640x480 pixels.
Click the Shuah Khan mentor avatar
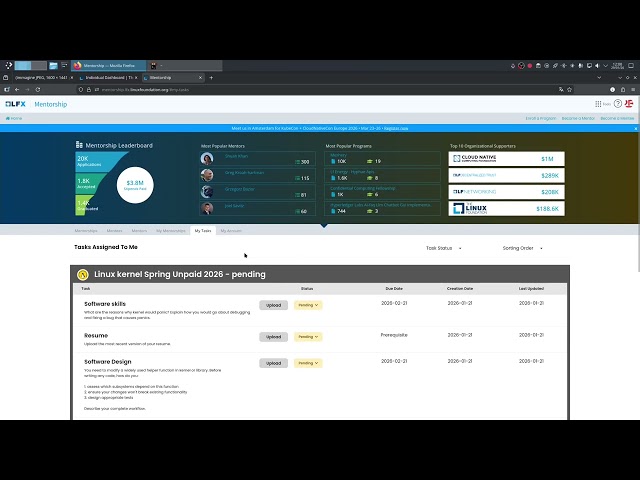(x=207, y=158)
